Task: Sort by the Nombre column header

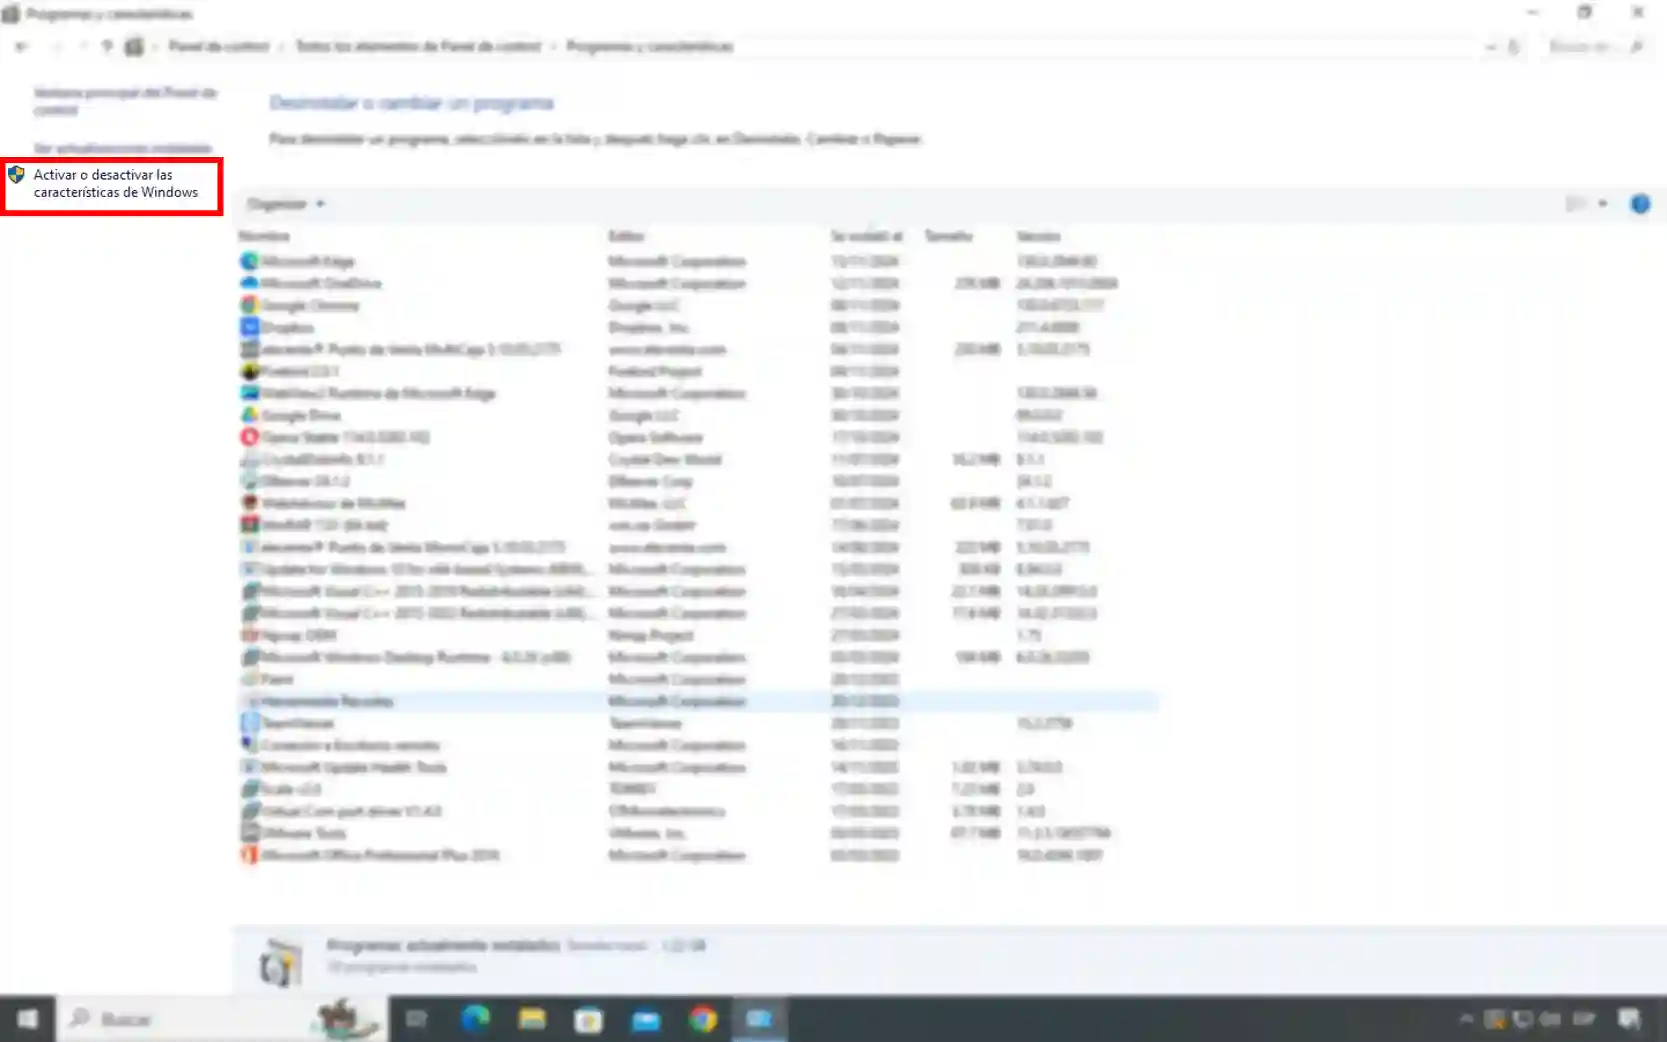Action: [x=264, y=236]
